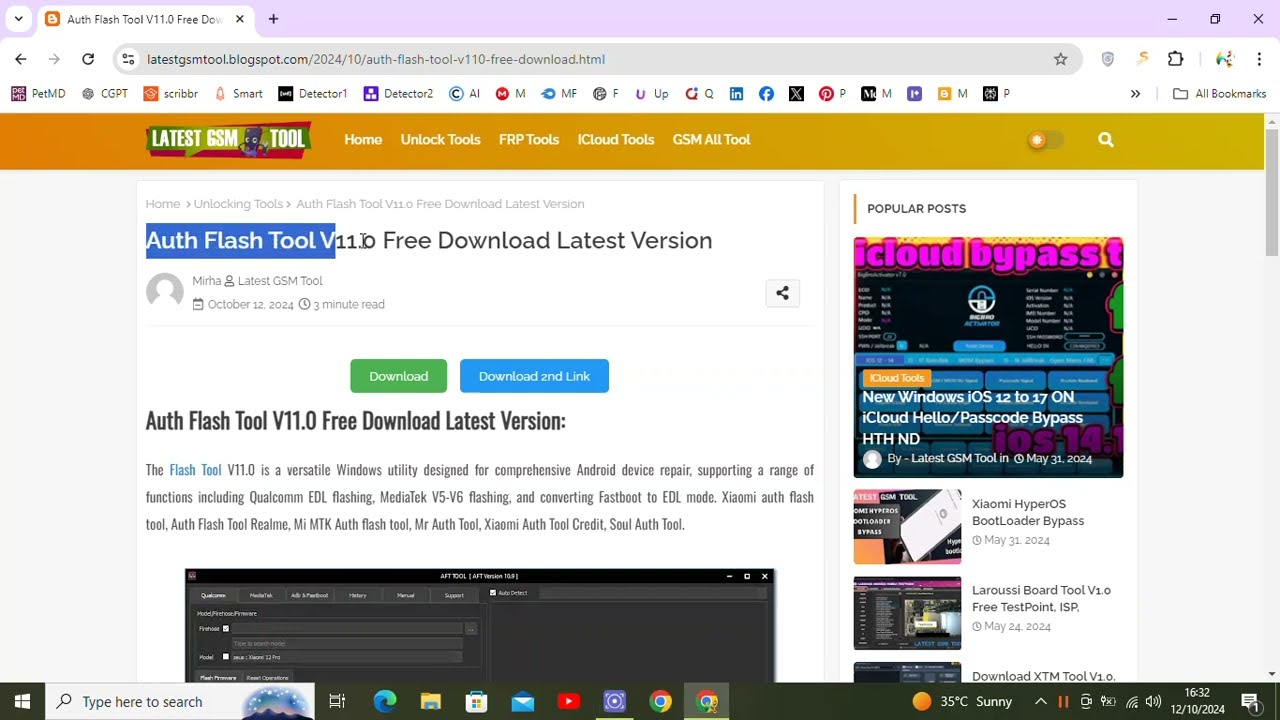Click the Download 2nd Link button
This screenshot has height=720, width=1280.
[x=534, y=376]
